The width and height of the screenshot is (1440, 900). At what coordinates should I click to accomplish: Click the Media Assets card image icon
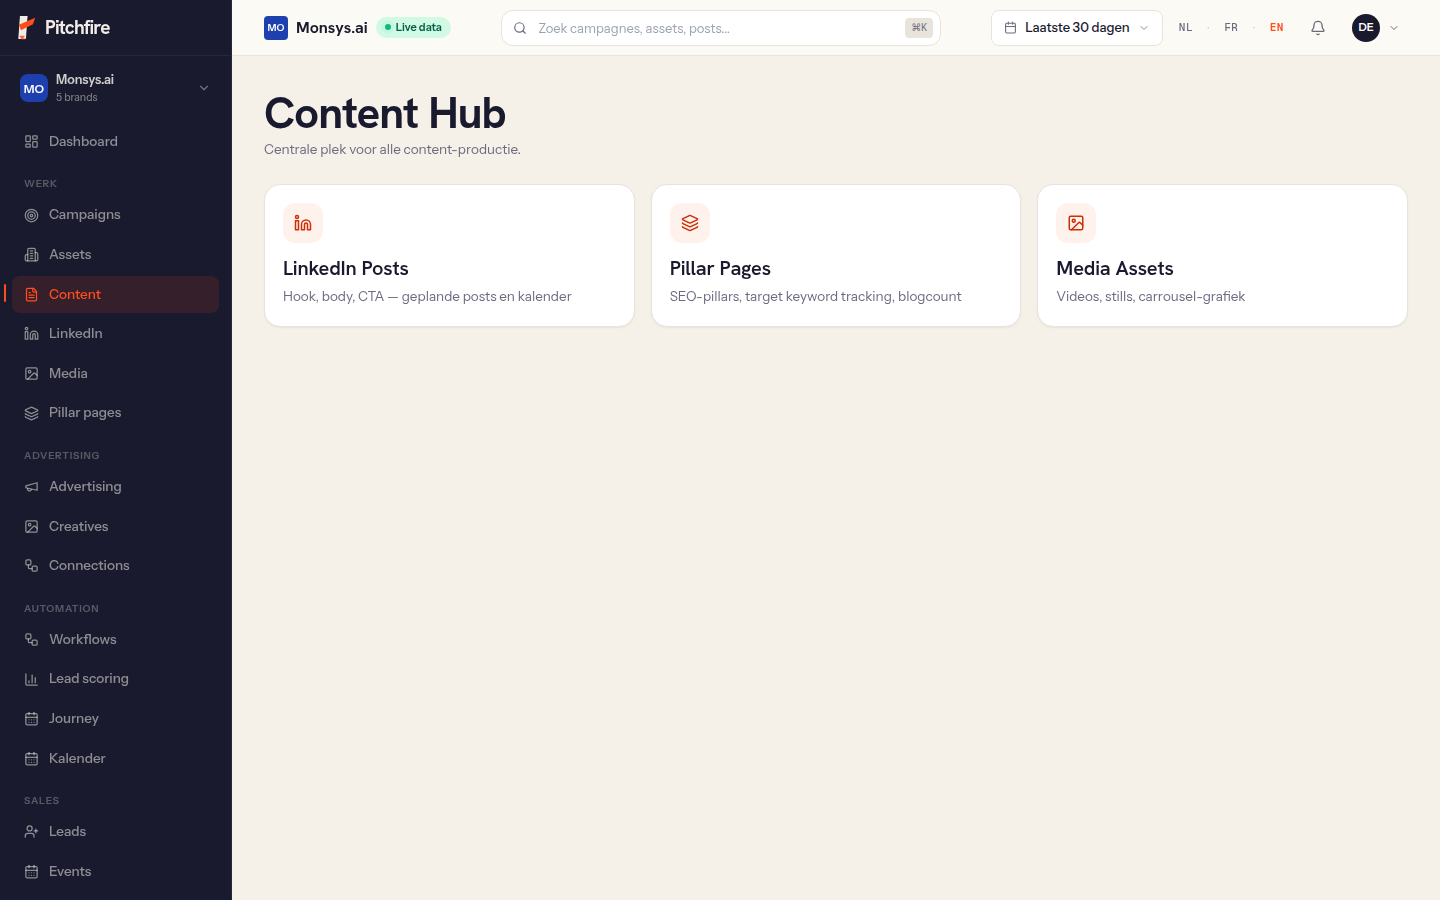[x=1076, y=223]
